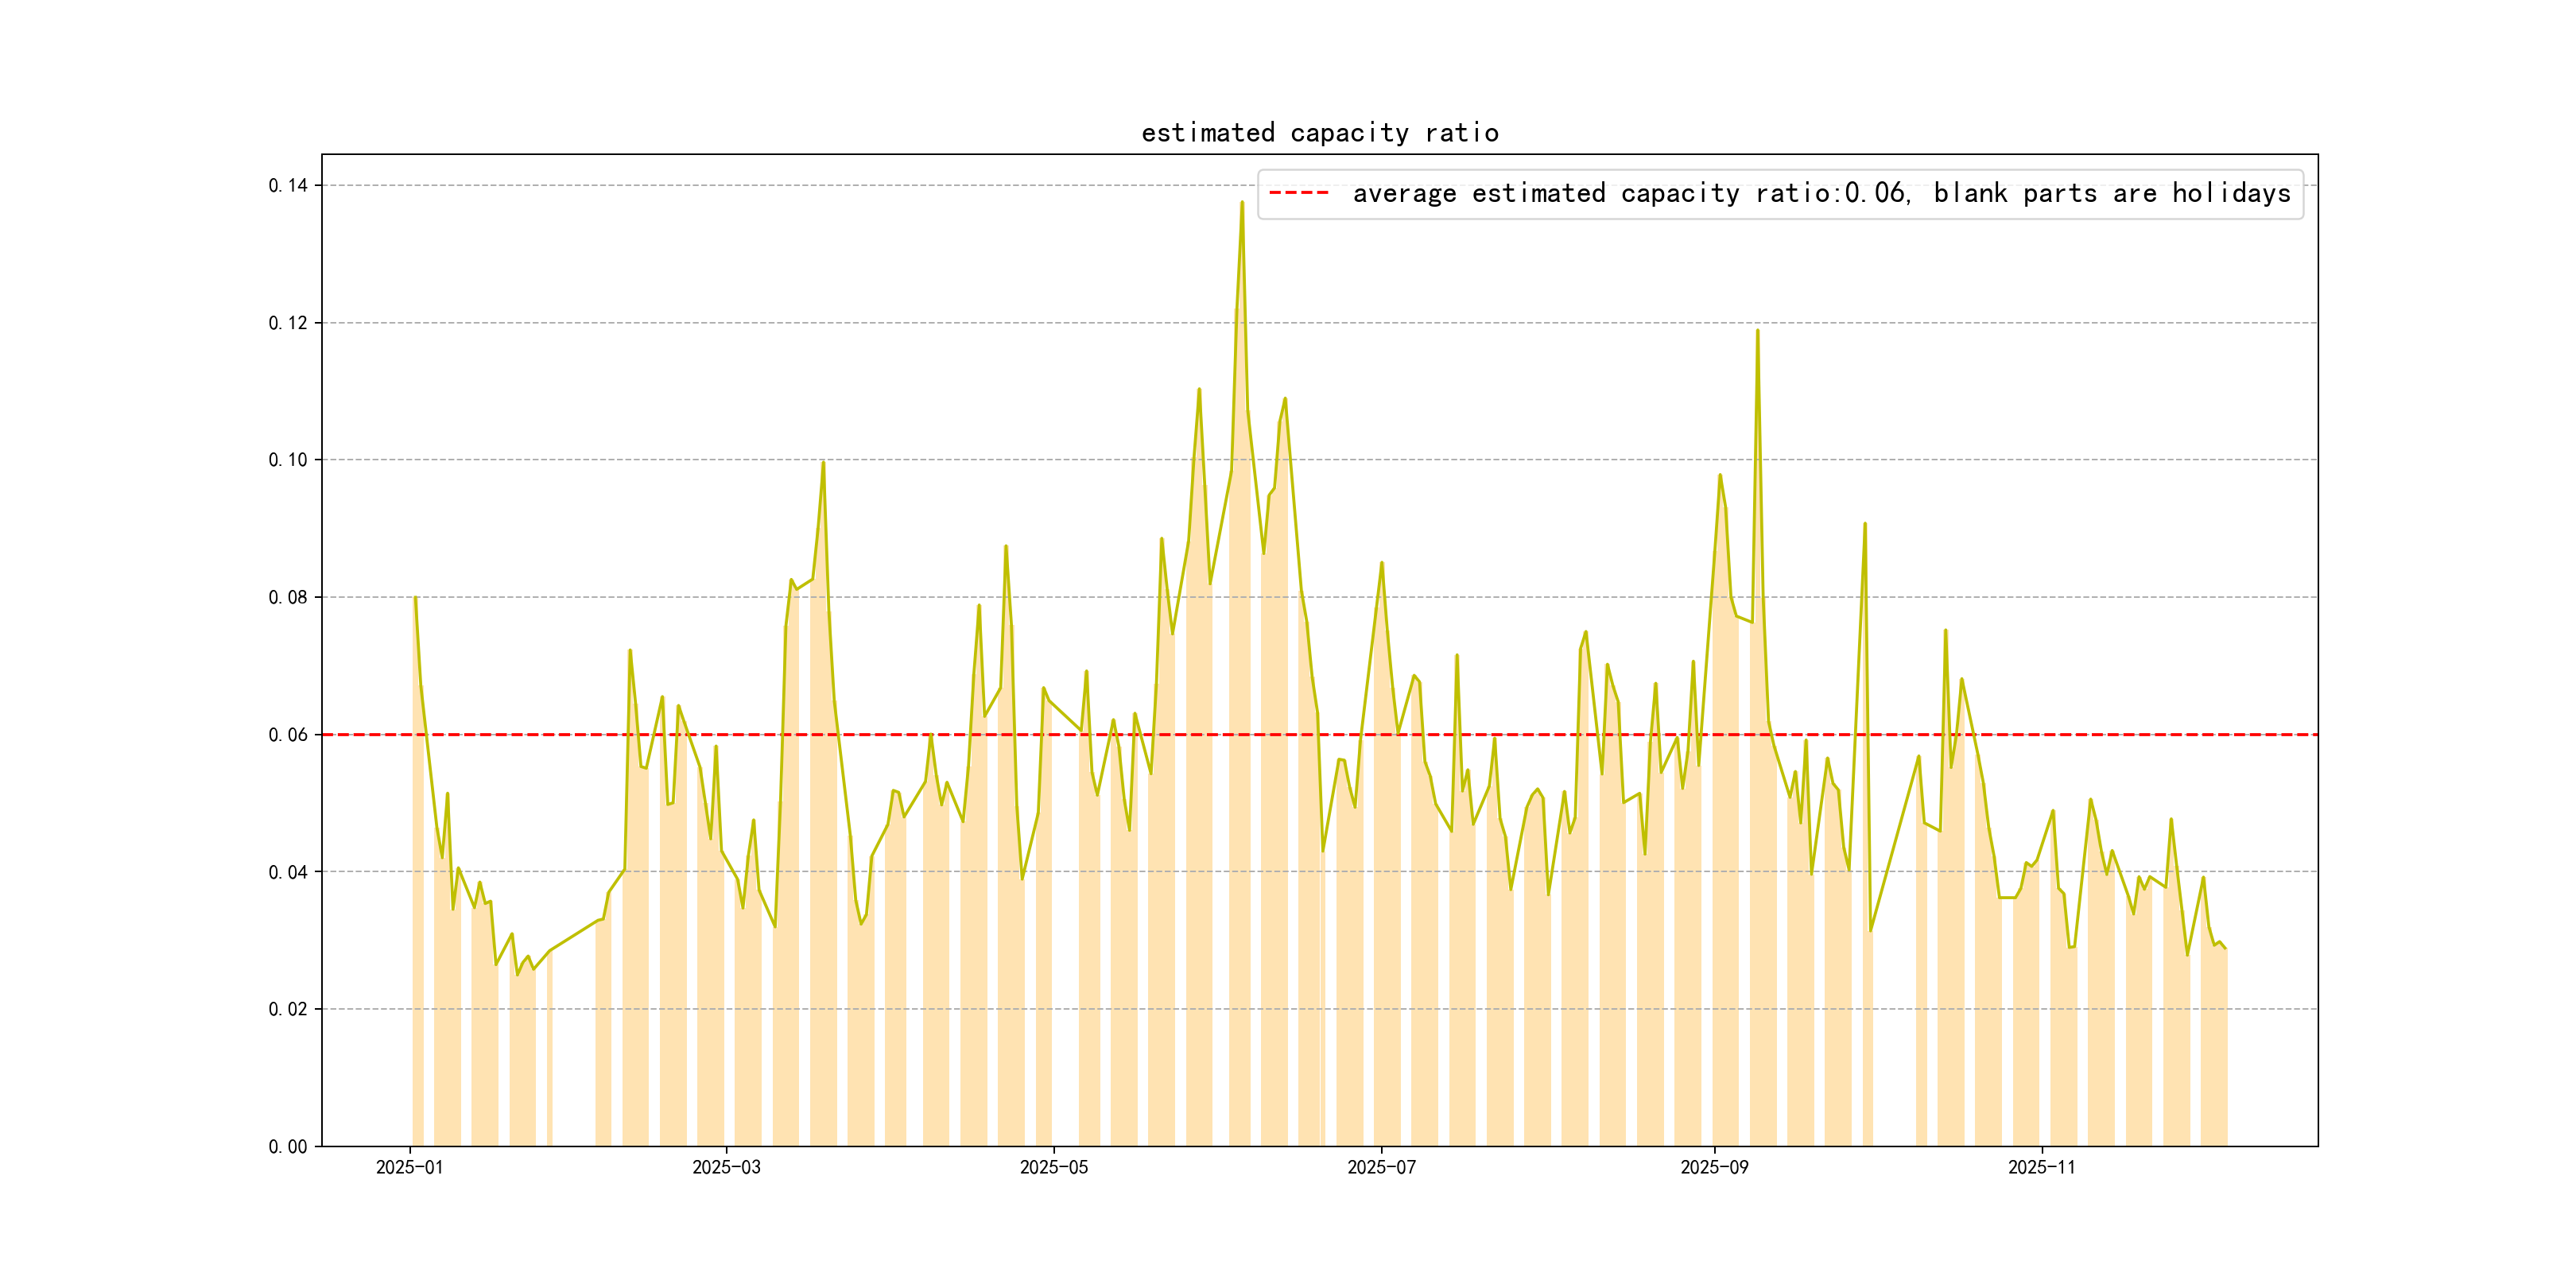Click the 0.02 y-axis tick label
Image resolution: width=2576 pixels, height=1288 pixels.
(288, 1009)
